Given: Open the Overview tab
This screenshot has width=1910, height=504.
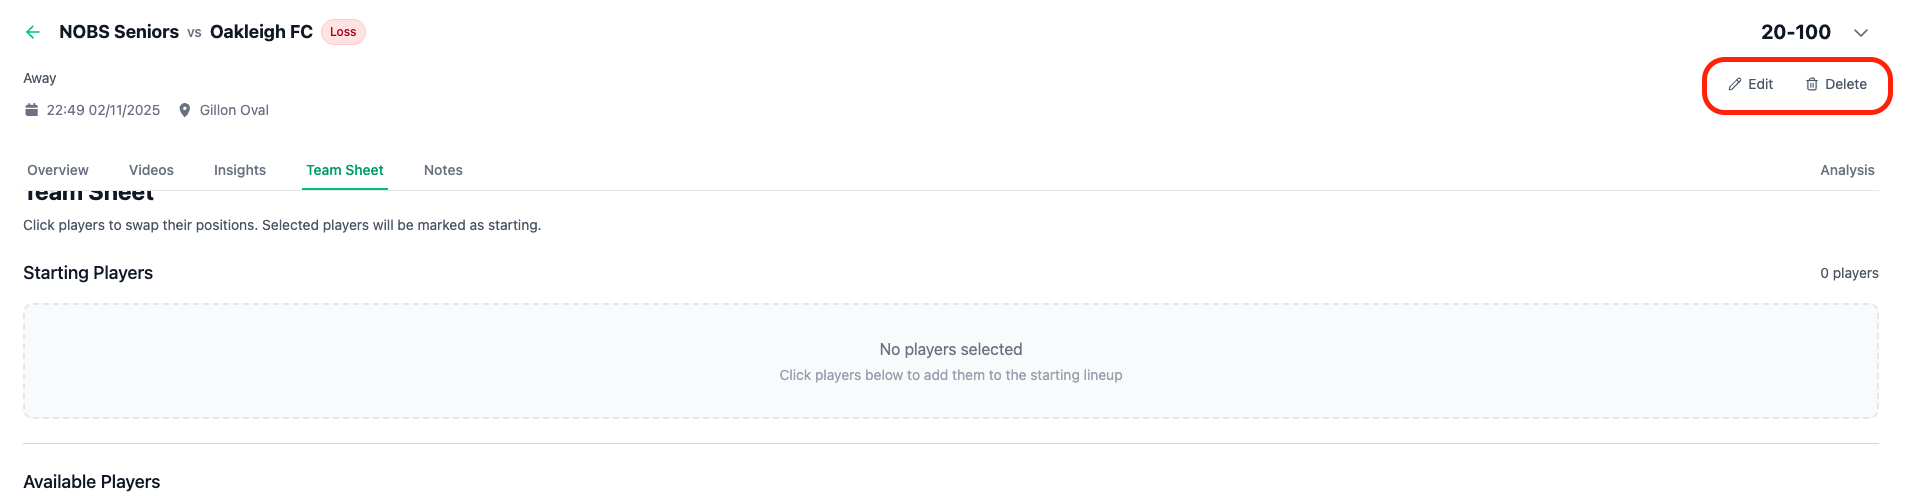Looking at the screenshot, I should coord(58,170).
